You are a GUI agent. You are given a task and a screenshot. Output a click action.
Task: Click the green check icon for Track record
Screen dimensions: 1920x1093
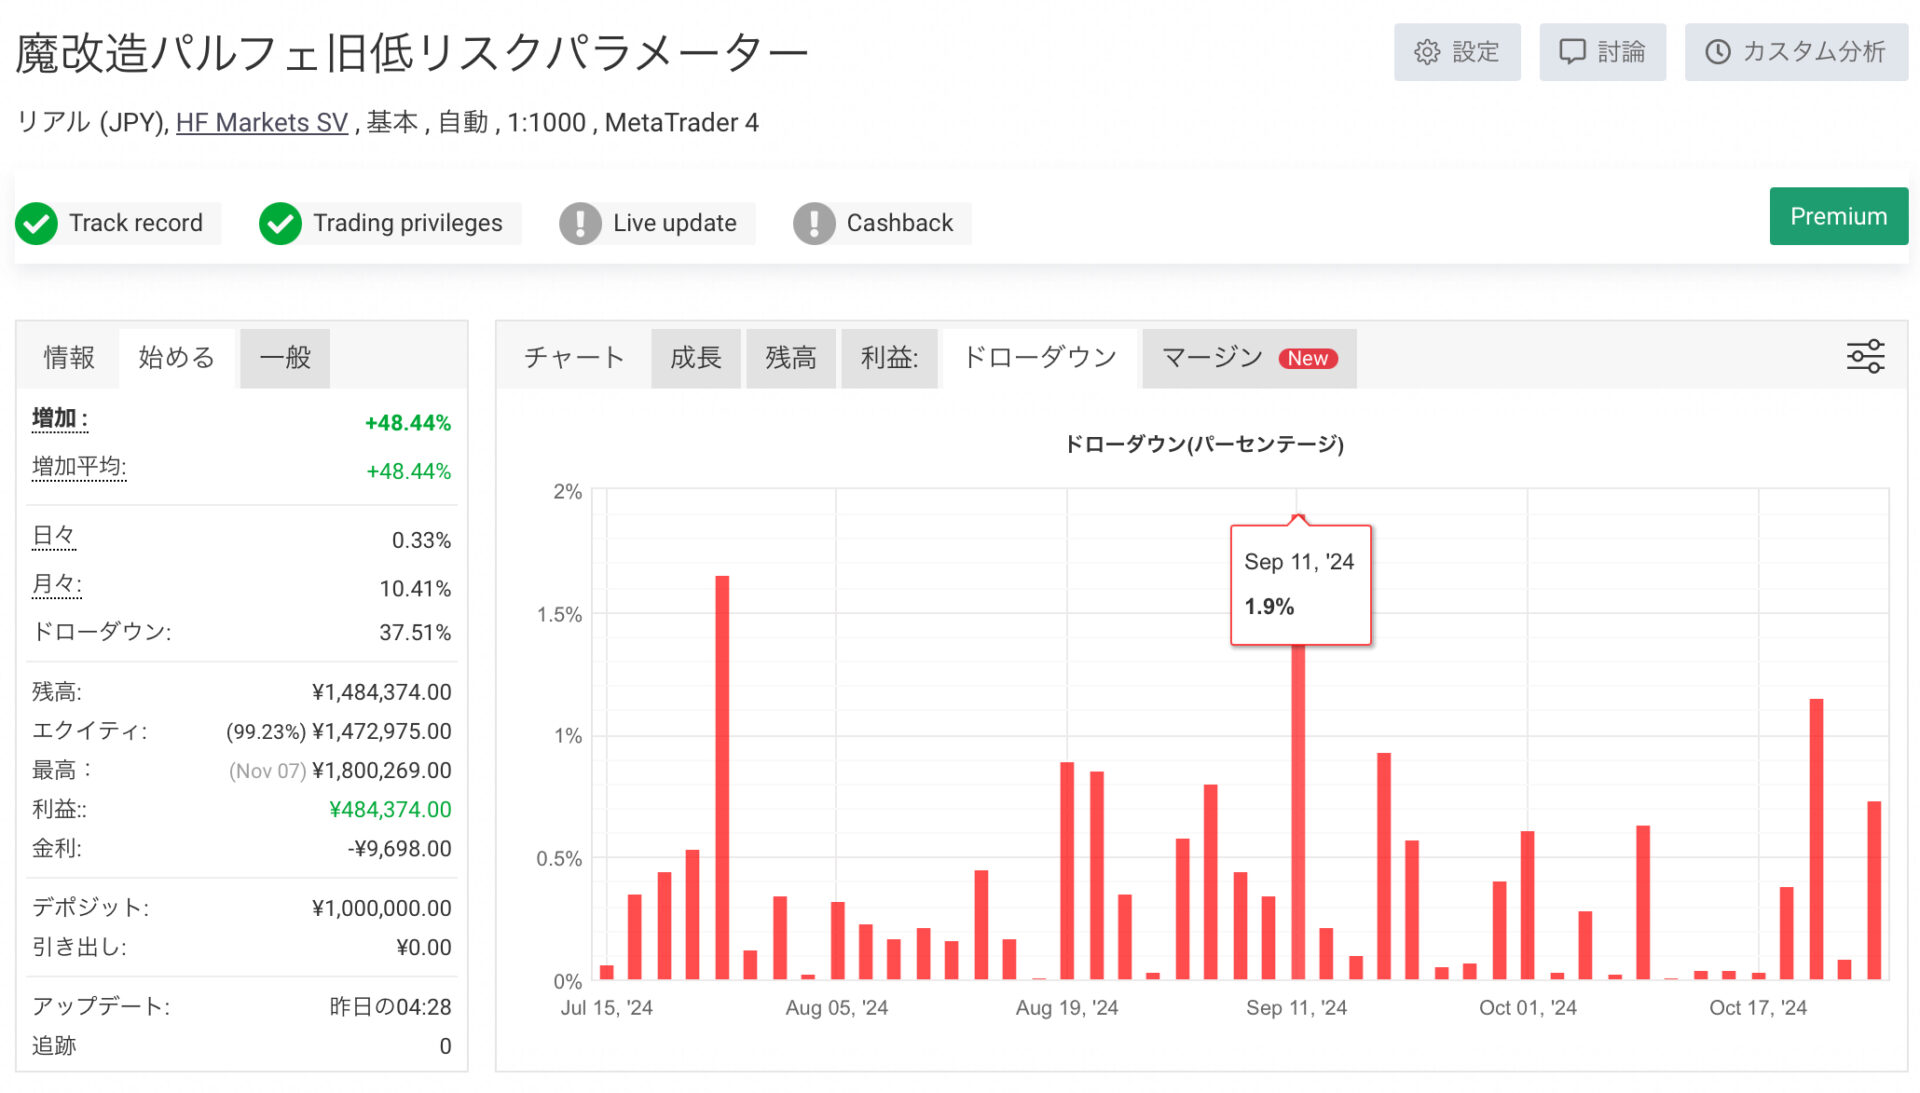click(37, 223)
